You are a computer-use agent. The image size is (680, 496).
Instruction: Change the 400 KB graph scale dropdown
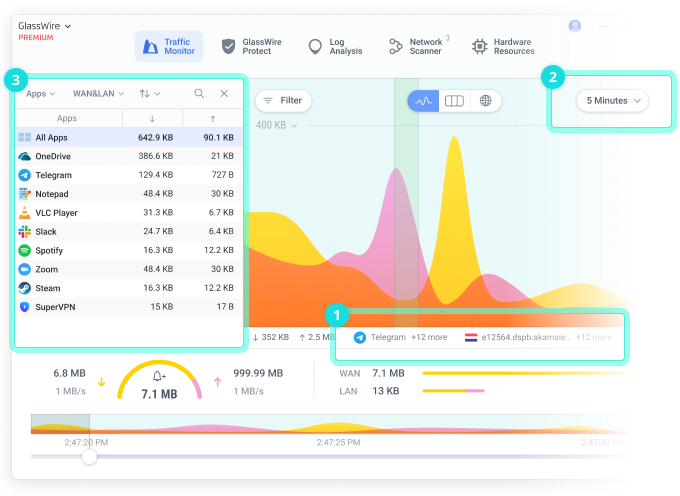tap(276, 125)
